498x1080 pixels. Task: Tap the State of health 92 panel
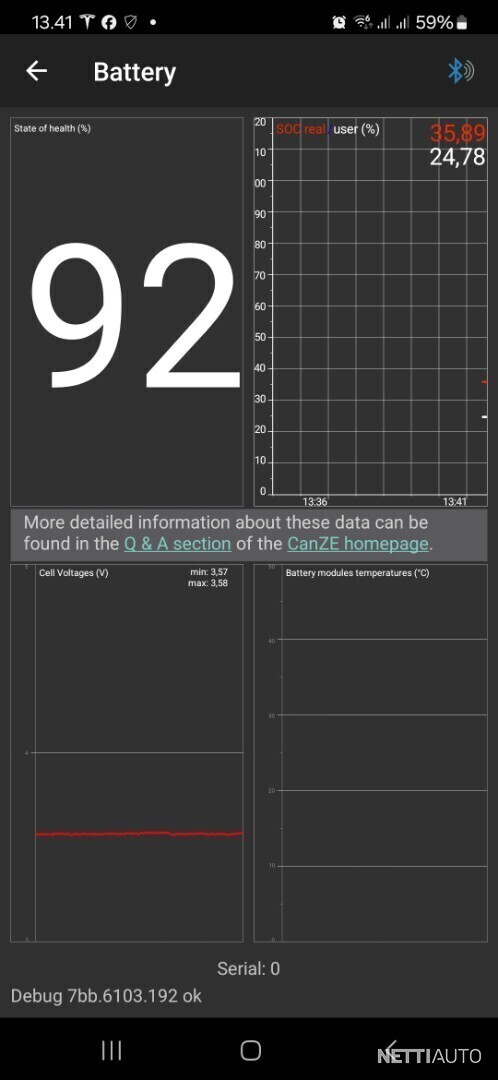(127, 312)
